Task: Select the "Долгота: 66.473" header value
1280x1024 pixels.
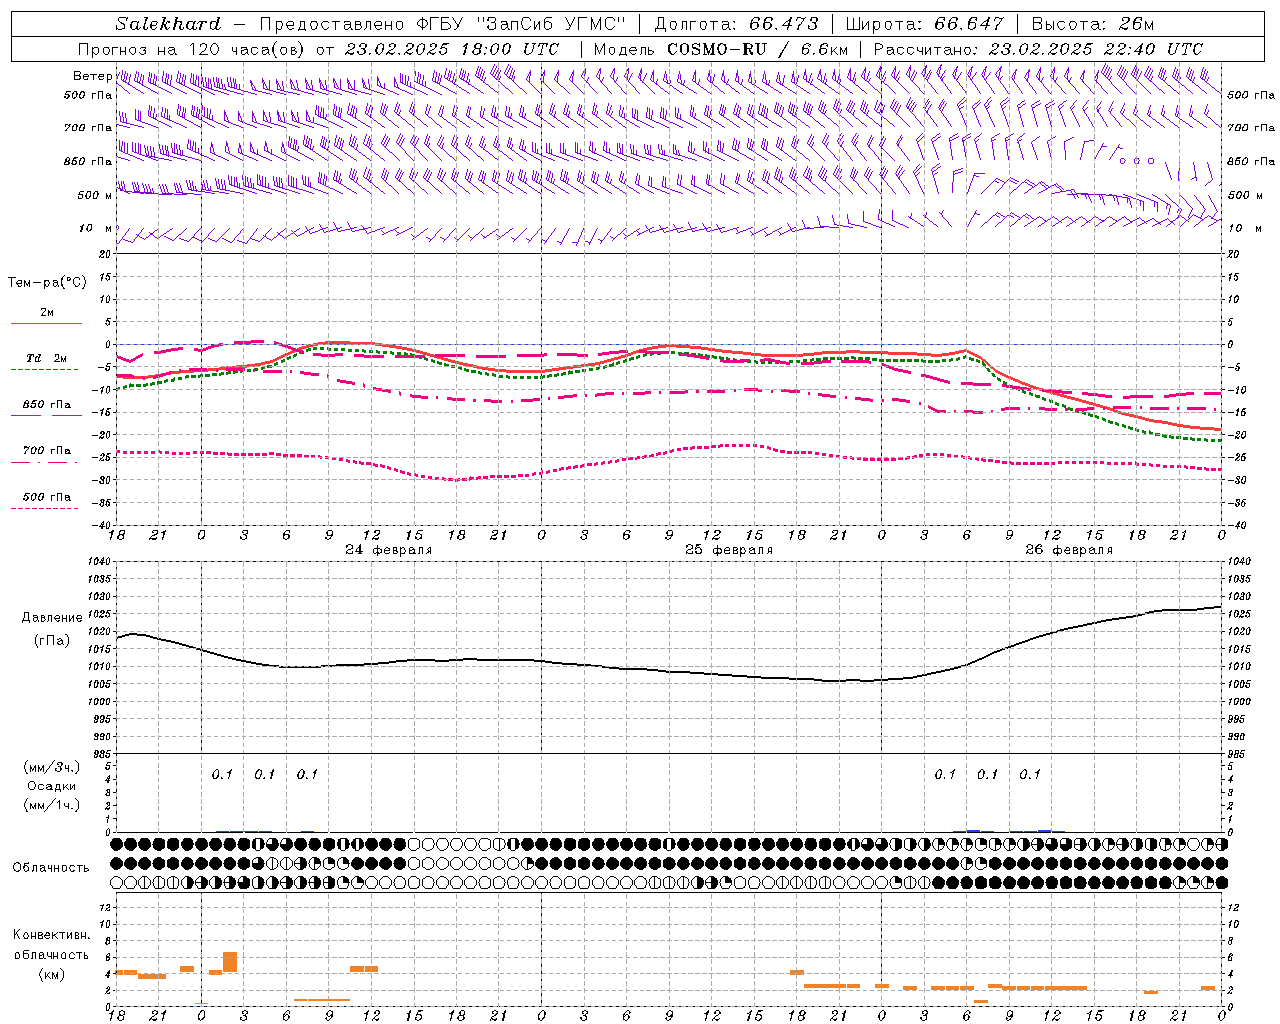Action: coord(735,24)
